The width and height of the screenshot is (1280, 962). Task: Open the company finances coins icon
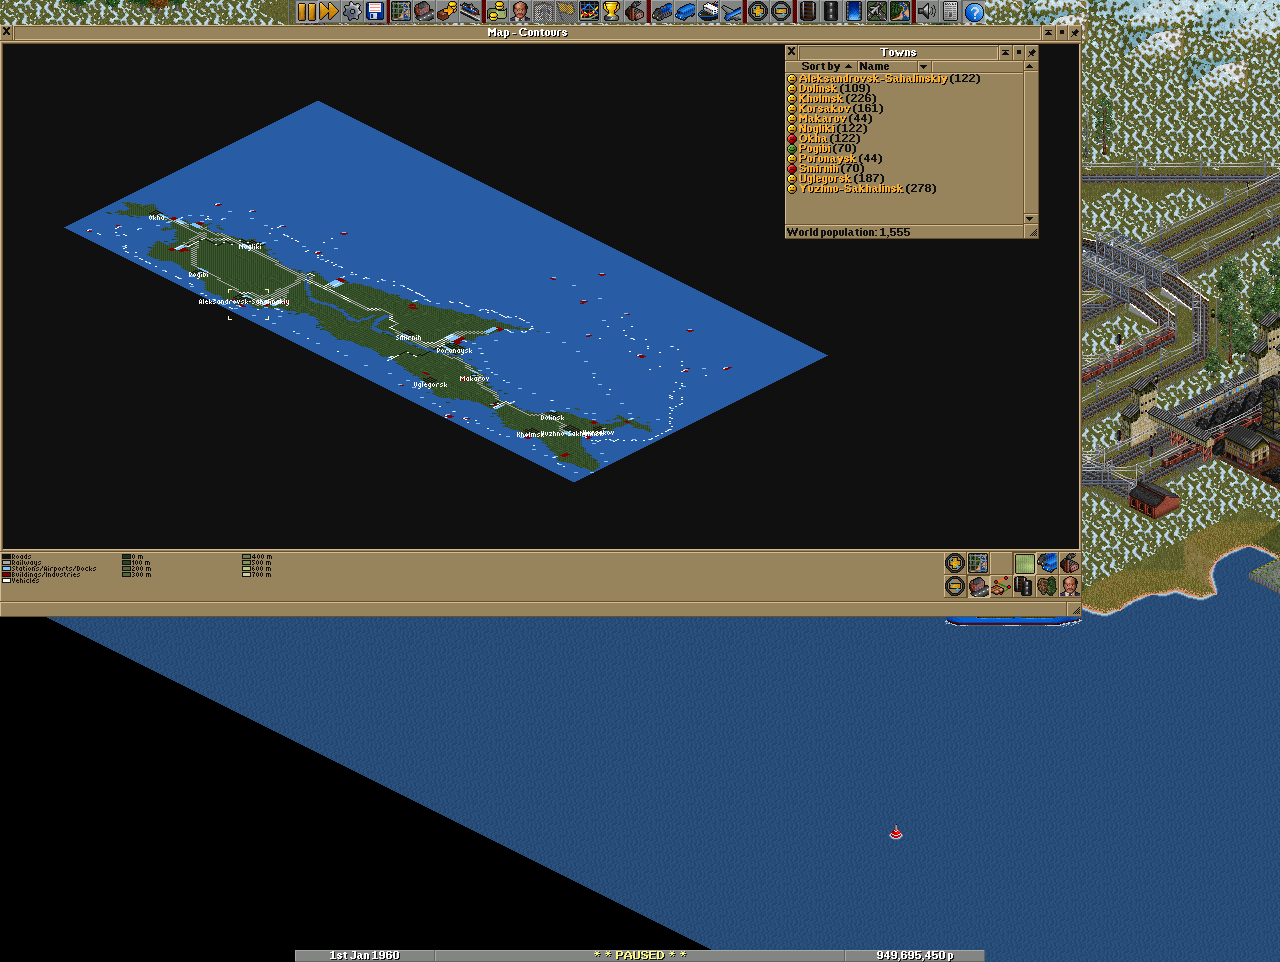click(x=497, y=12)
